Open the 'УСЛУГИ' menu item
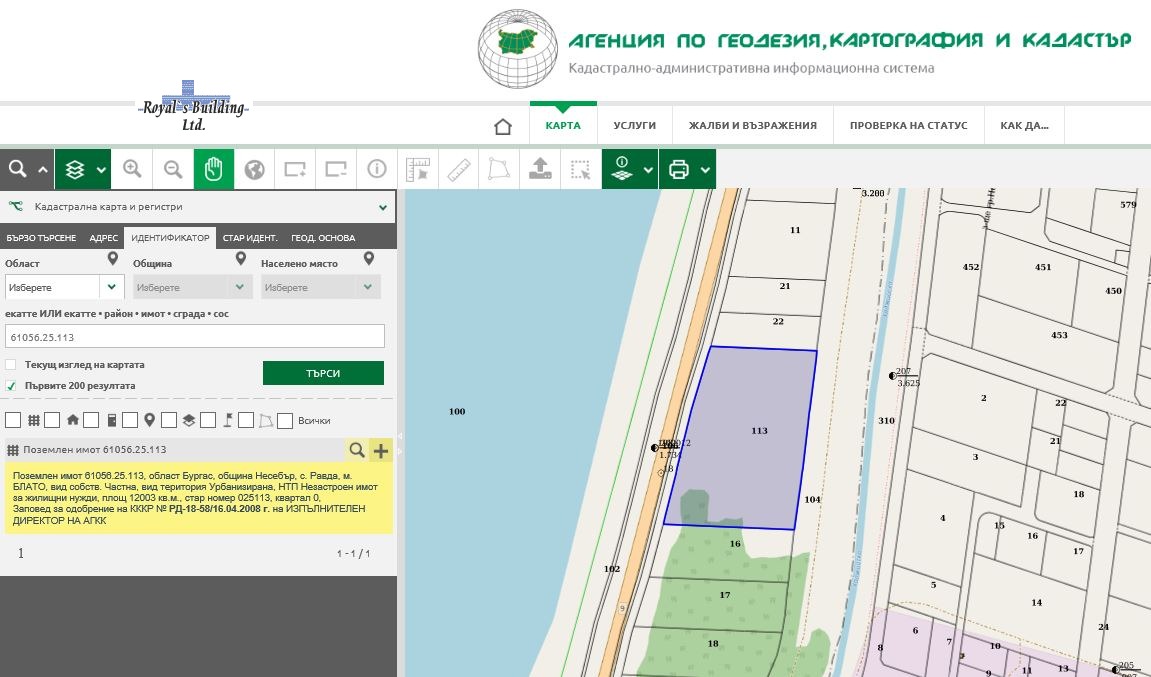The width and height of the screenshot is (1151, 677). (634, 126)
